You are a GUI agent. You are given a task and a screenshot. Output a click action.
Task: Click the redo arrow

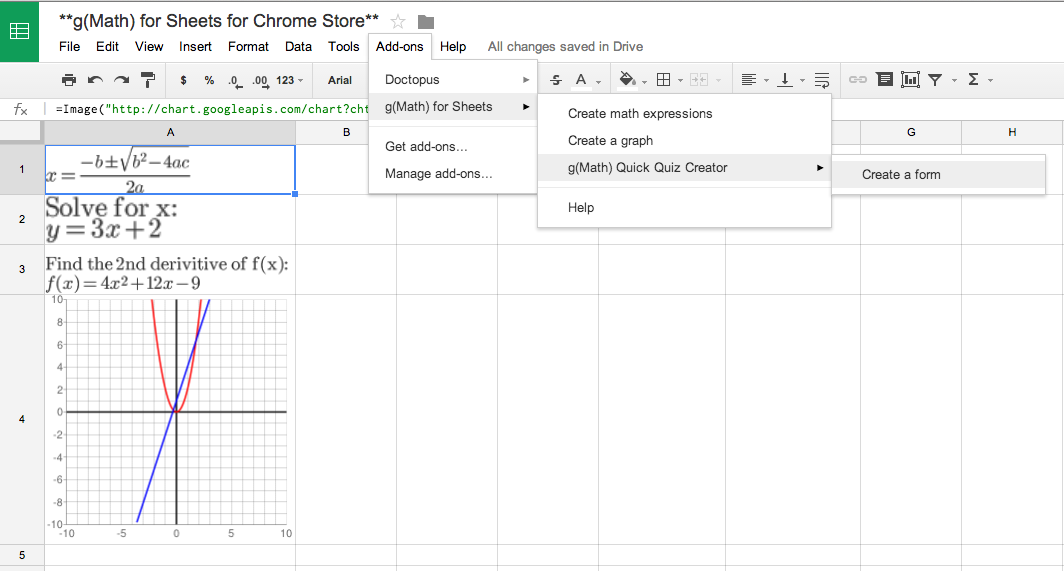(x=121, y=80)
